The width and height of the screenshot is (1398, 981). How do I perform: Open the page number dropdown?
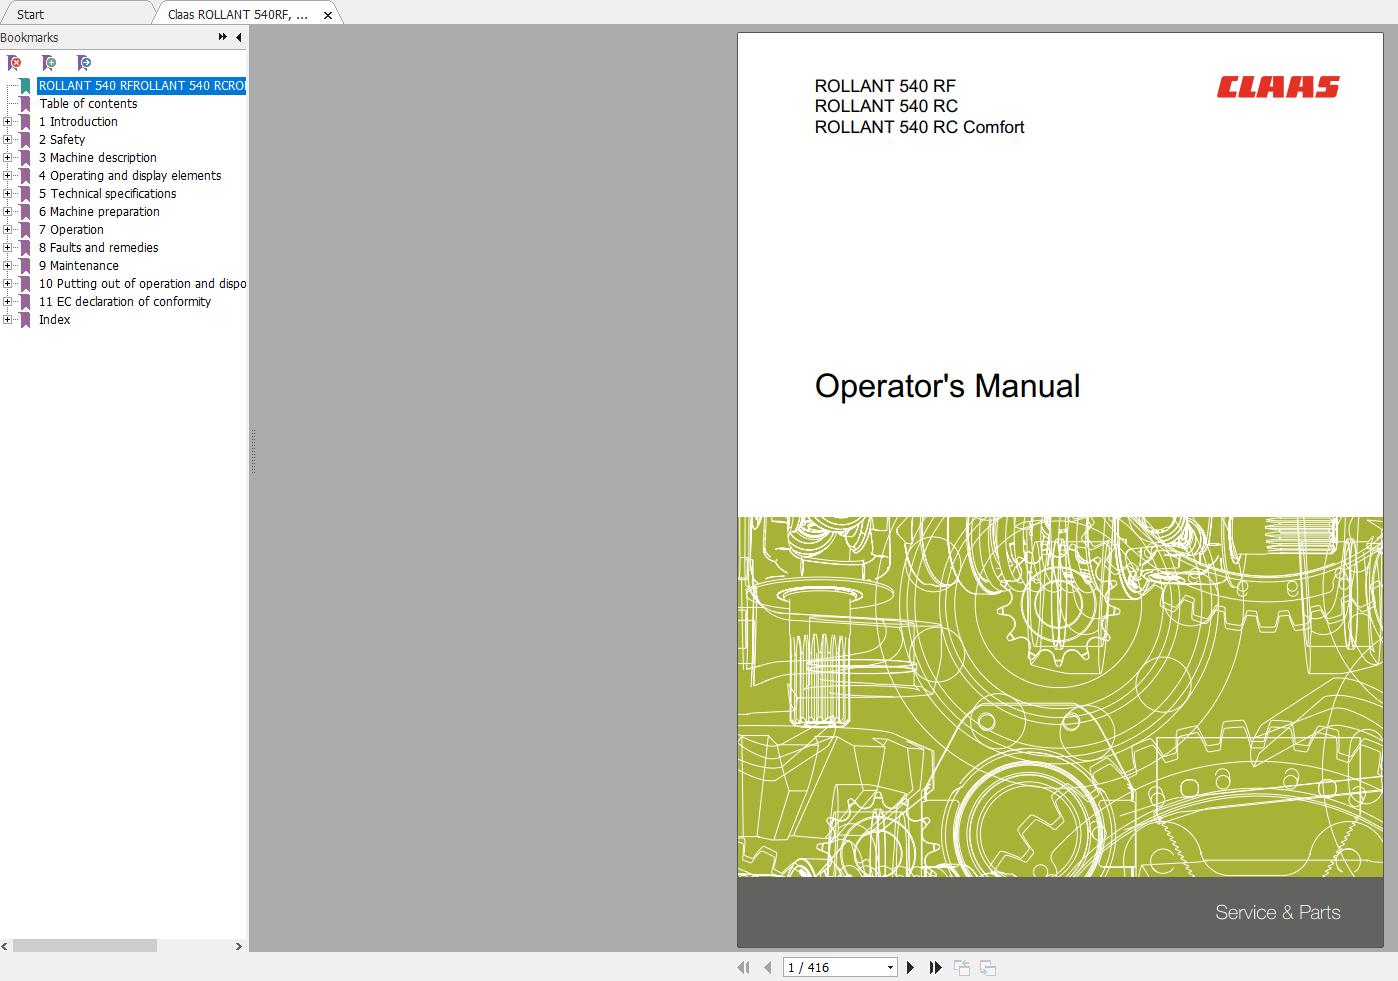click(x=890, y=967)
